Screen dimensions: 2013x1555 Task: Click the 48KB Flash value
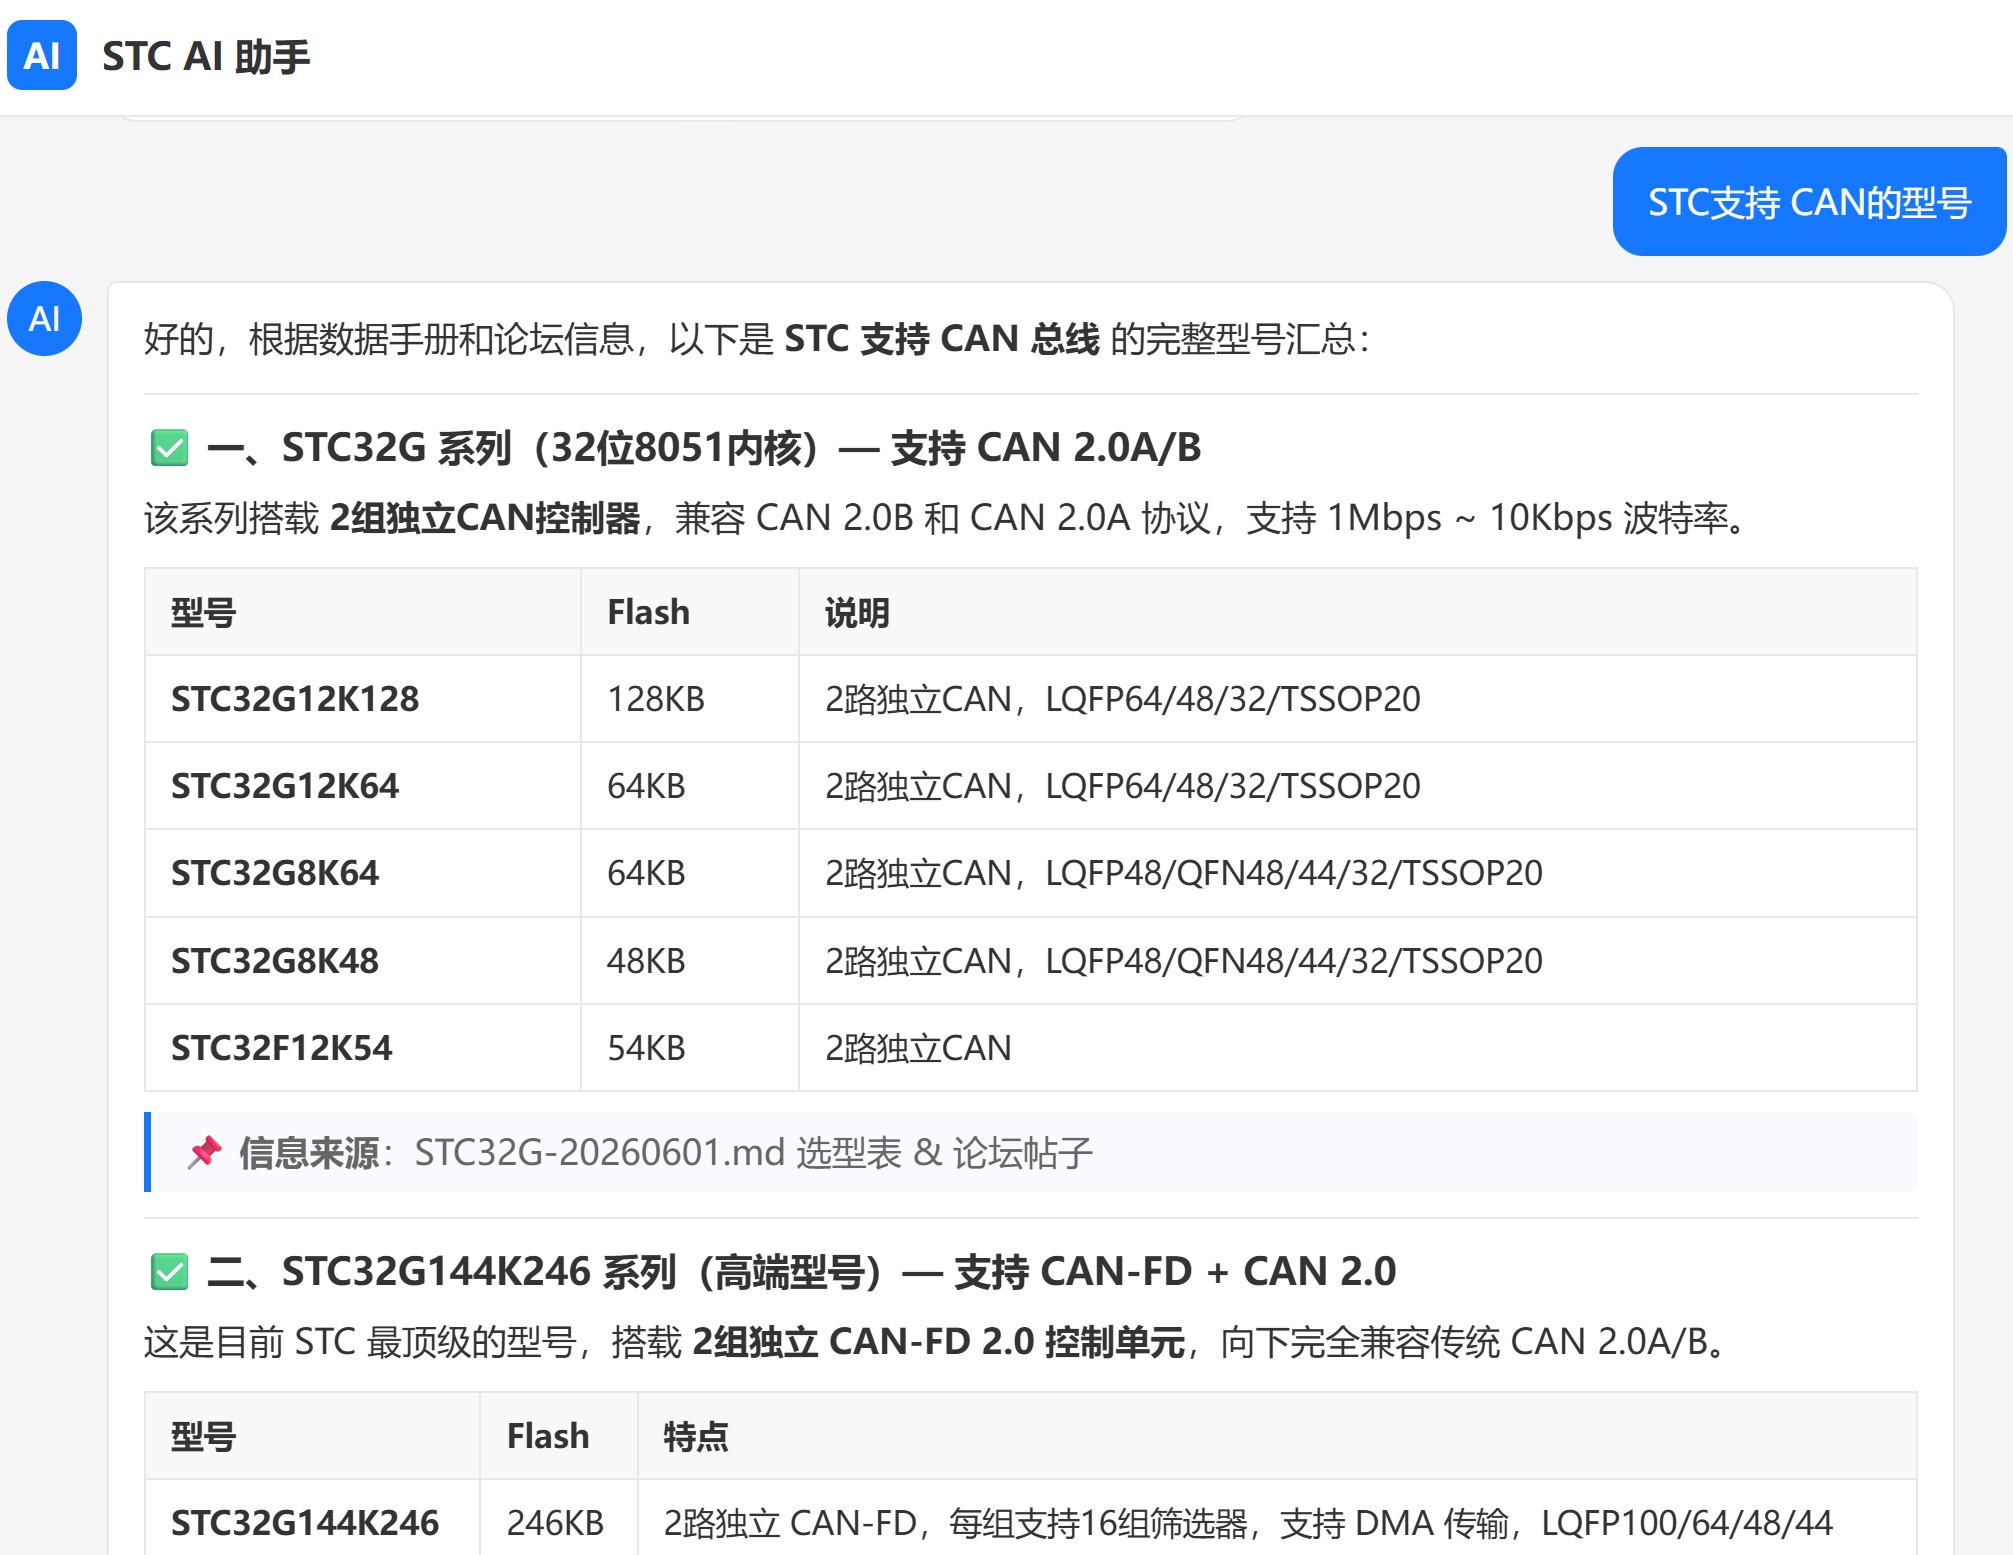pyautogui.click(x=646, y=961)
